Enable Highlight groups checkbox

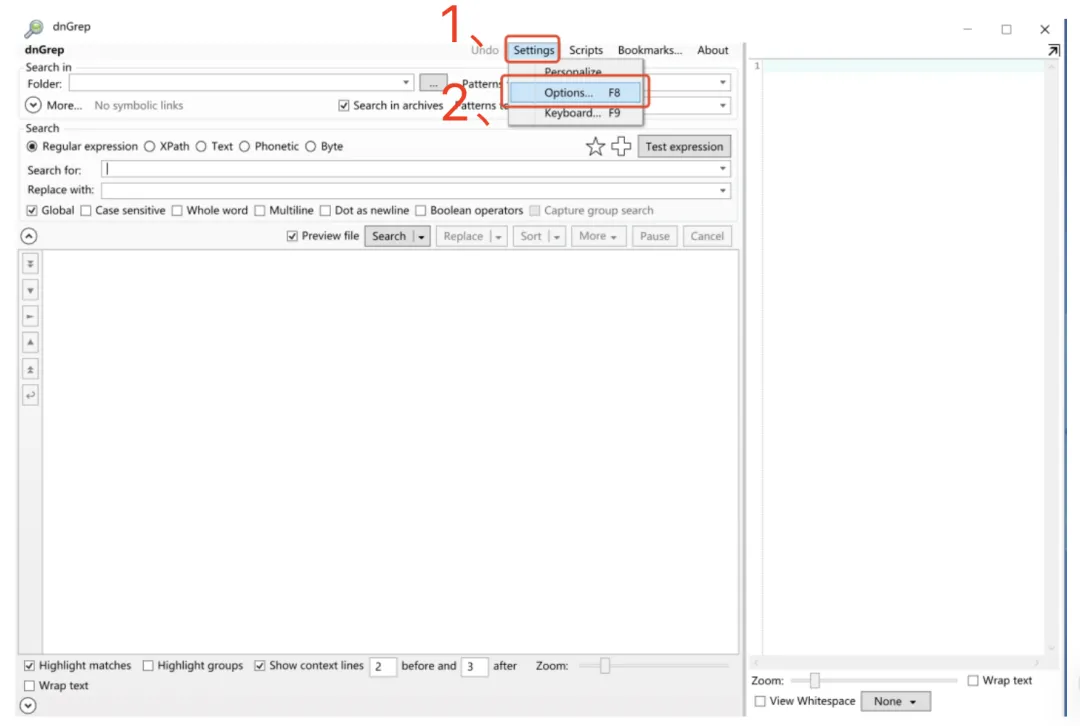click(148, 665)
